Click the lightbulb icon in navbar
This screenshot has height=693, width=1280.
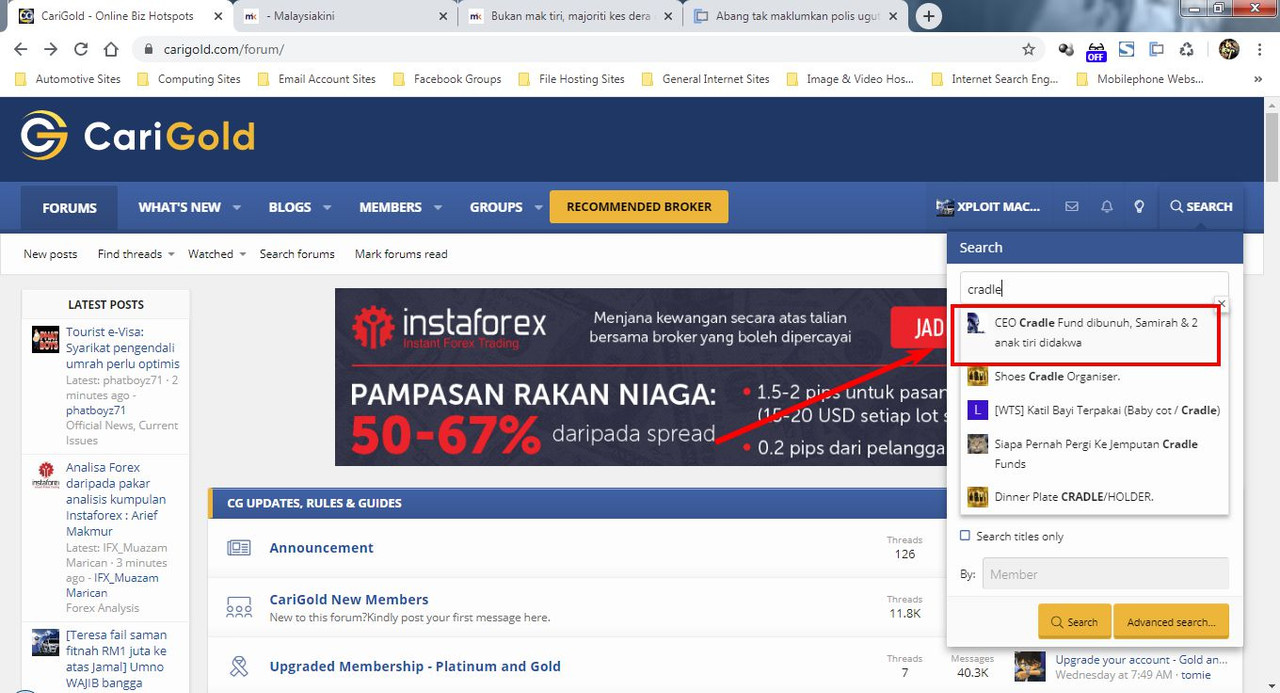coord(1138,207)
